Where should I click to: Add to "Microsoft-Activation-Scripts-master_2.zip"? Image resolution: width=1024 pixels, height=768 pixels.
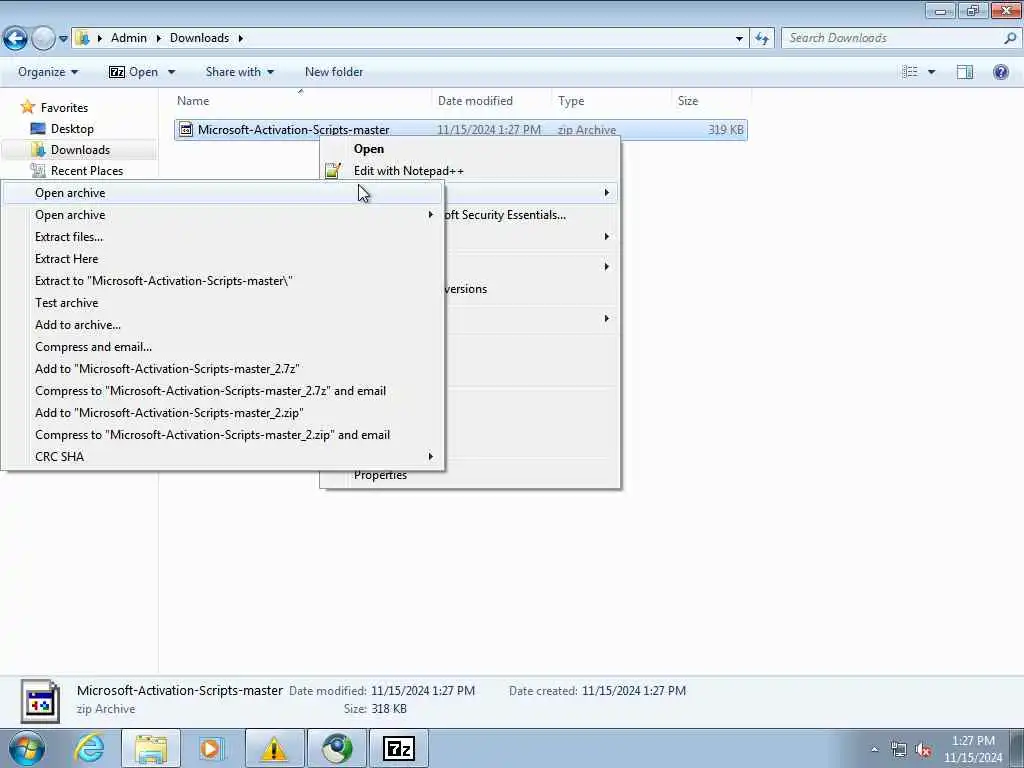(x=223, y=413)
